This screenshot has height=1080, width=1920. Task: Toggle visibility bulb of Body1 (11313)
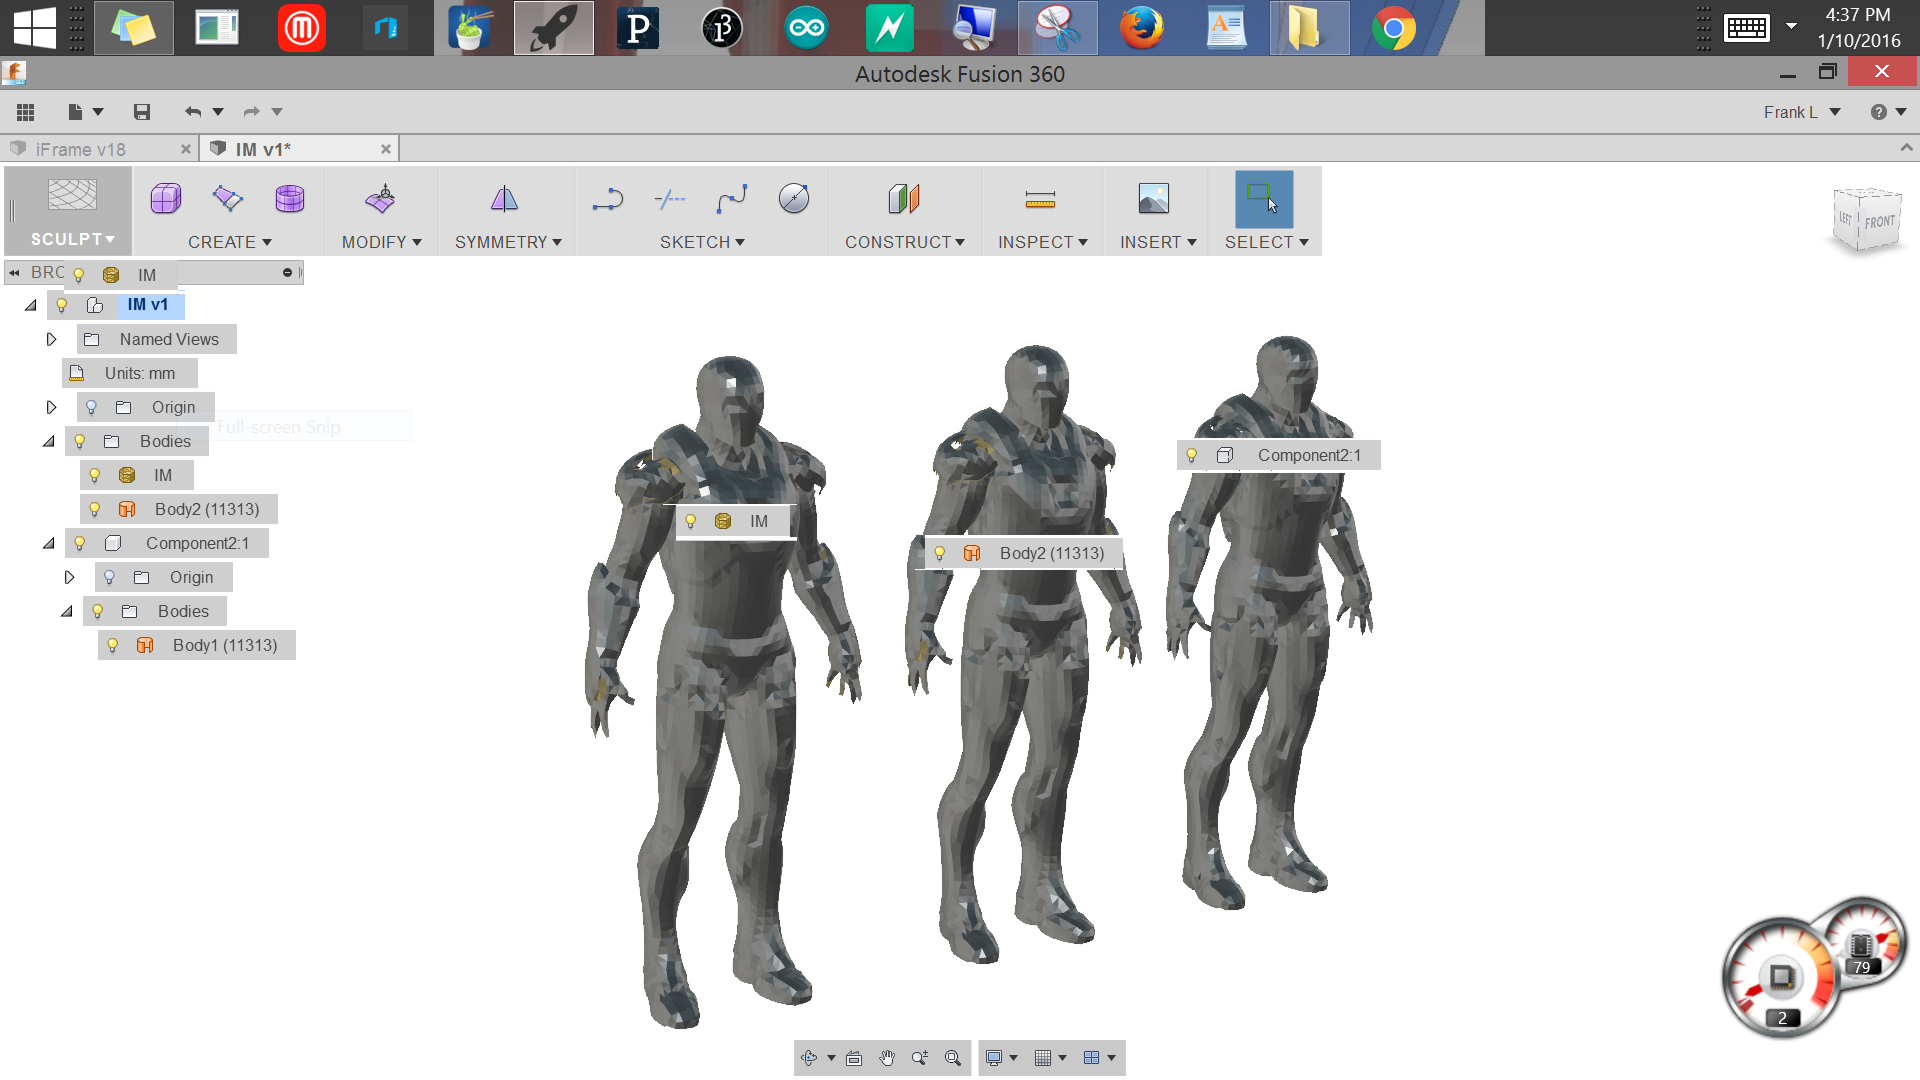[x=113, y=645]
